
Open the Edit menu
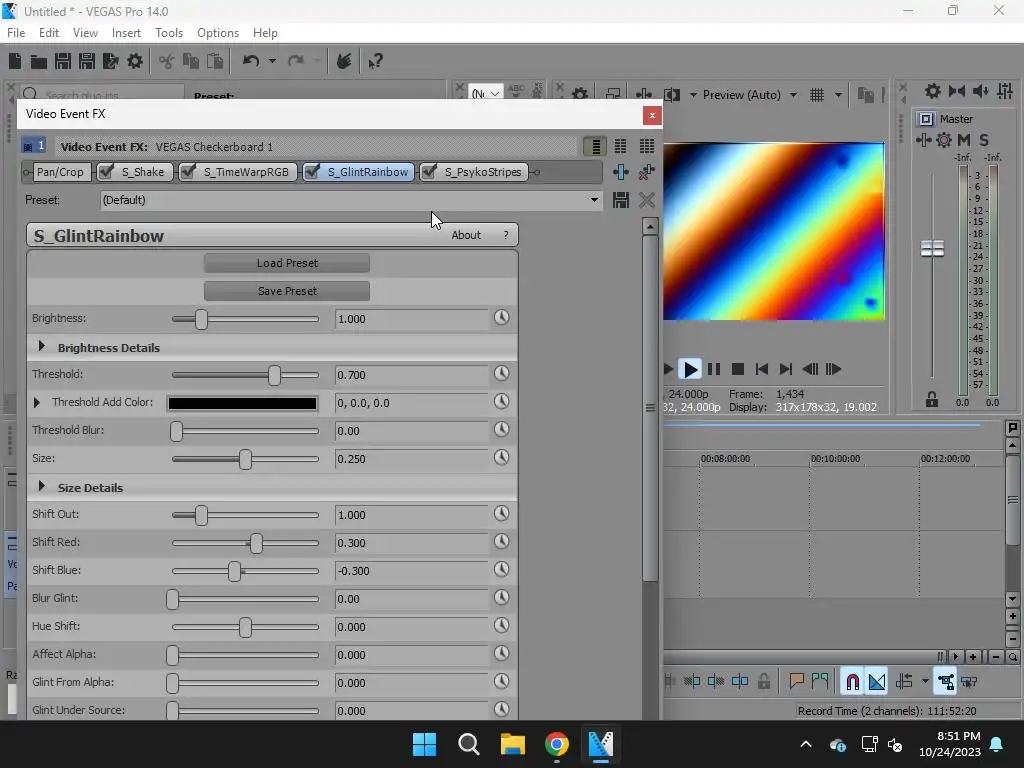pos(48,33)
